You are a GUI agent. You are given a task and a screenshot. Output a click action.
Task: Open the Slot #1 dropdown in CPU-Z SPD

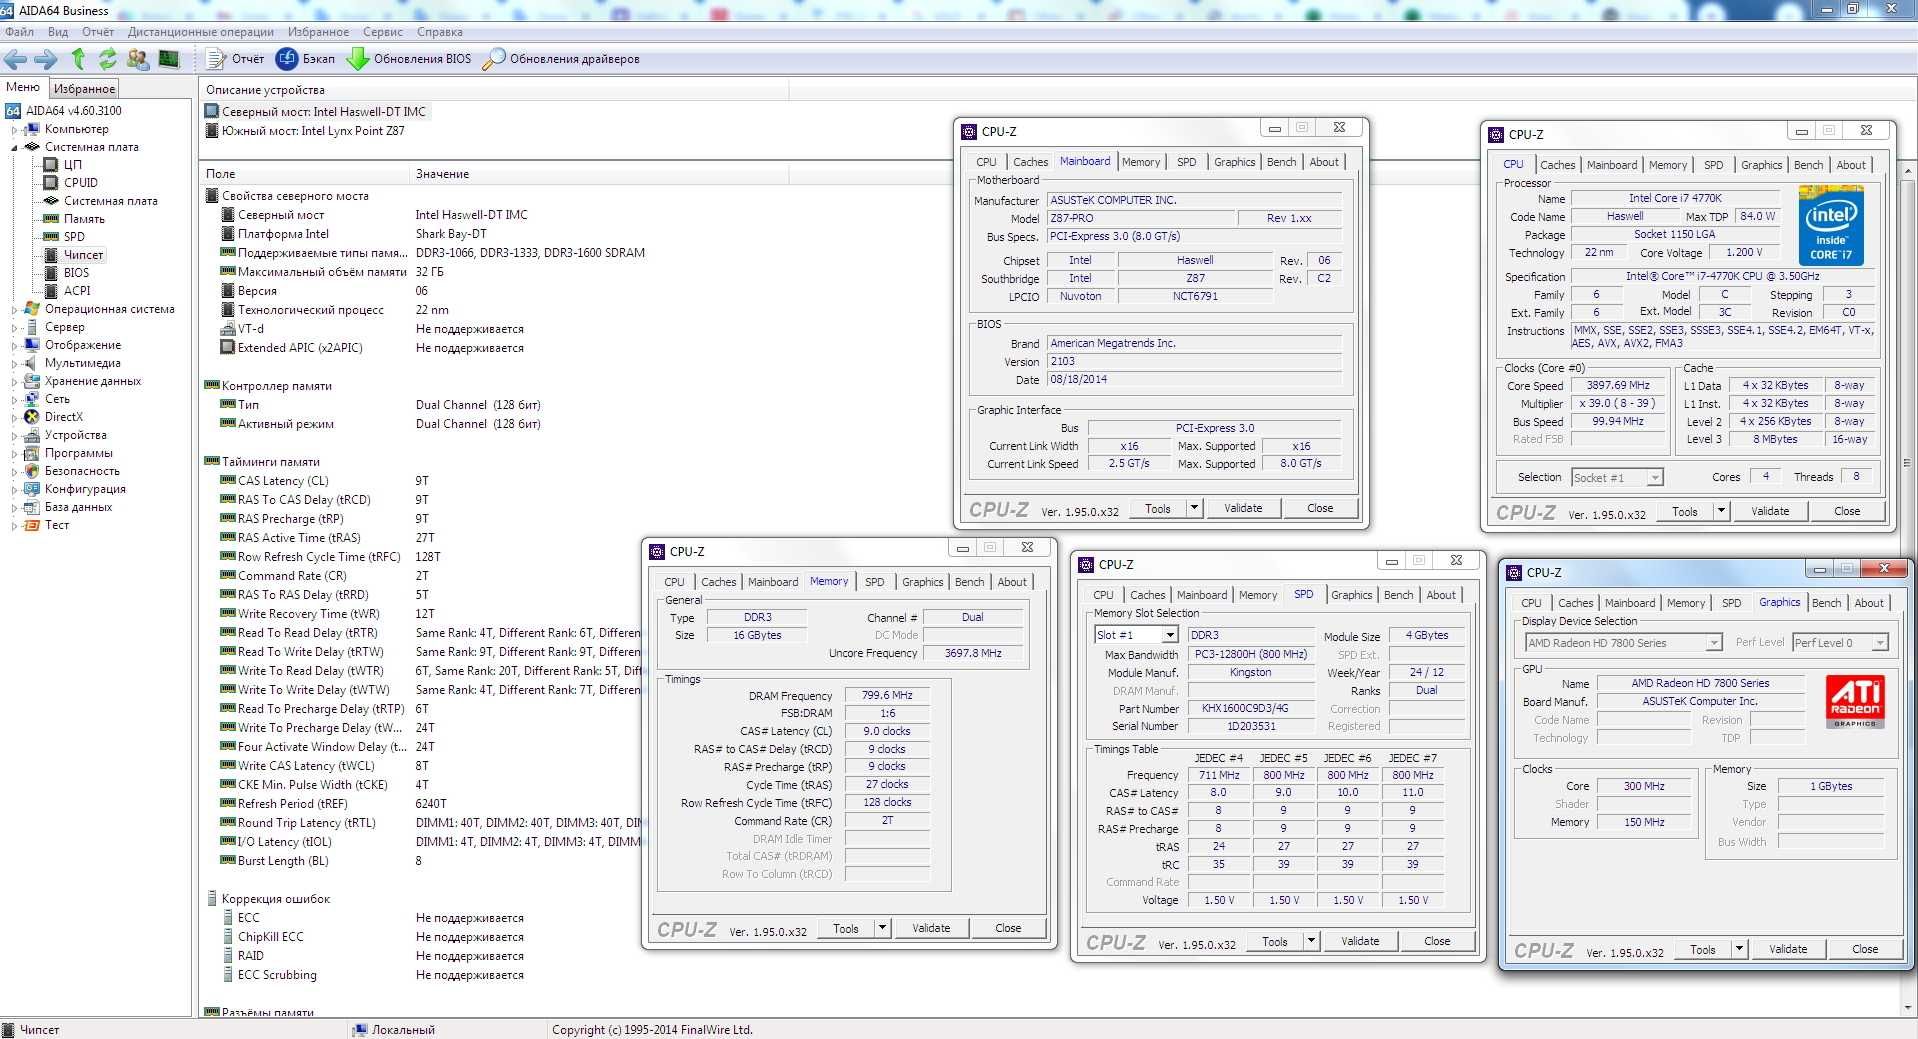pos(1170,635)
